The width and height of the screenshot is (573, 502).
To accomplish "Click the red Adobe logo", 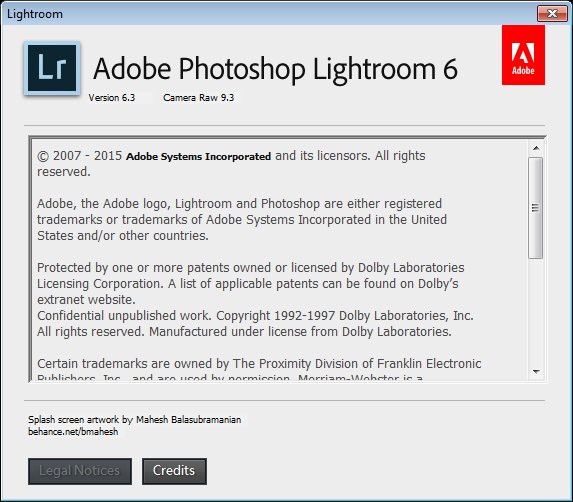I will 523,55.
